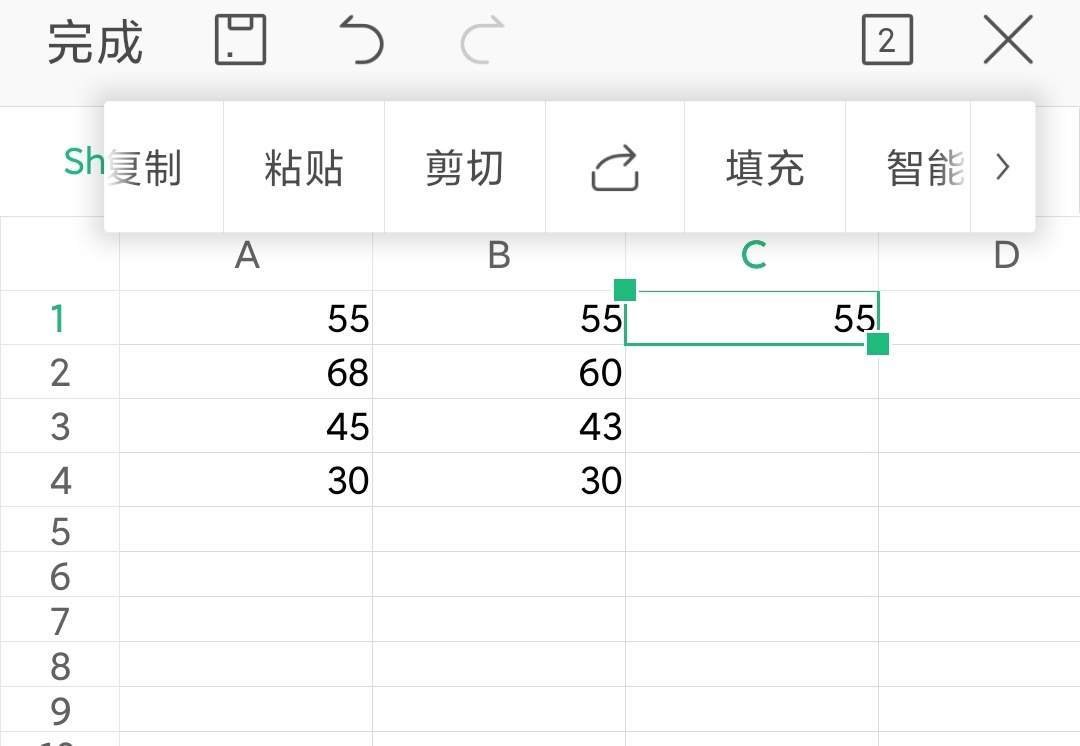This screenshot has height=746, width=1080.
Task: Choose 复制 (Copy) from the popup menu
Action: (x=164, y=167)
